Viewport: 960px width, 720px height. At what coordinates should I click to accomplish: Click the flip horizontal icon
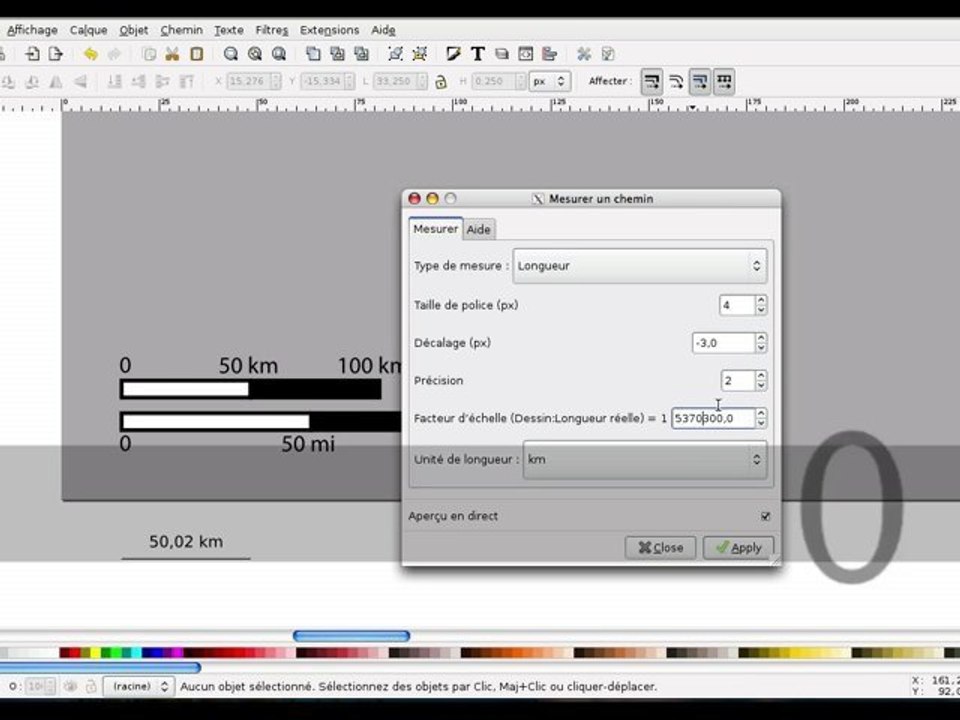56,81
